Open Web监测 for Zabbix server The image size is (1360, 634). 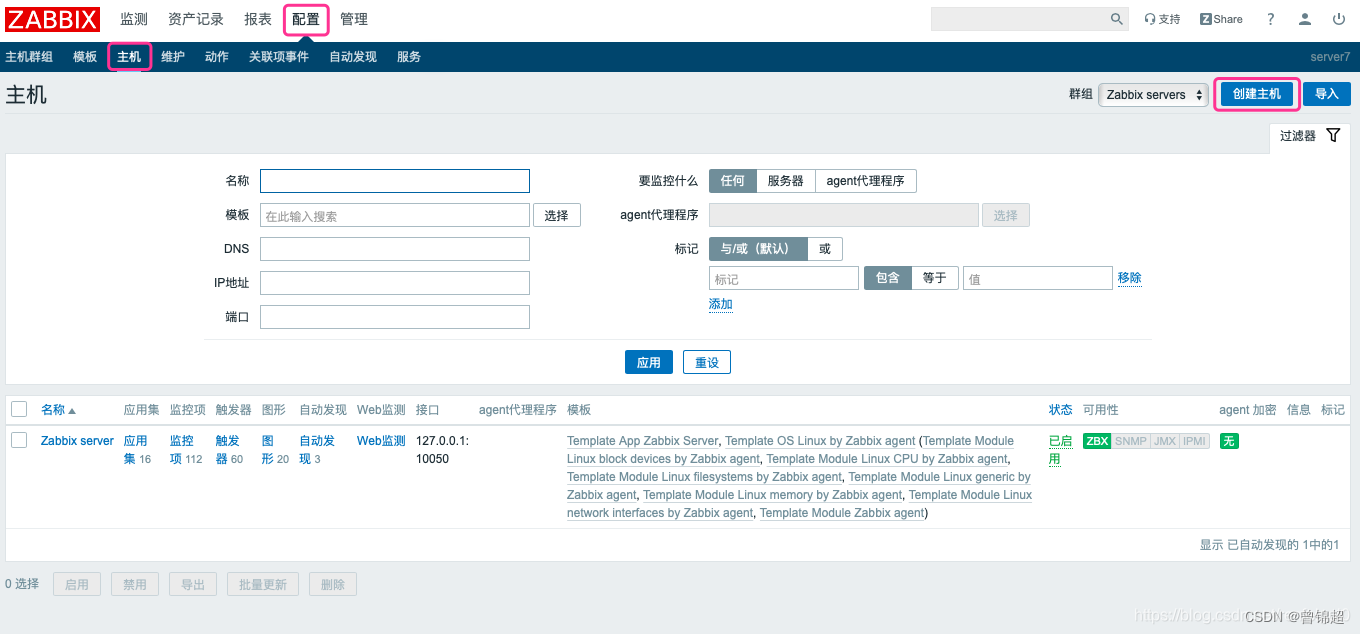381,441
